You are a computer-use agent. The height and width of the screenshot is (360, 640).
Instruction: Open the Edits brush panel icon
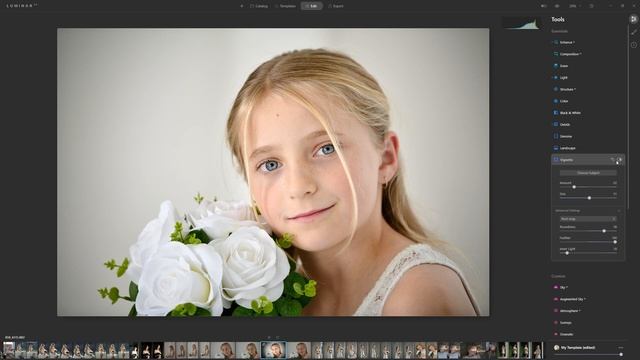point(634,32)
